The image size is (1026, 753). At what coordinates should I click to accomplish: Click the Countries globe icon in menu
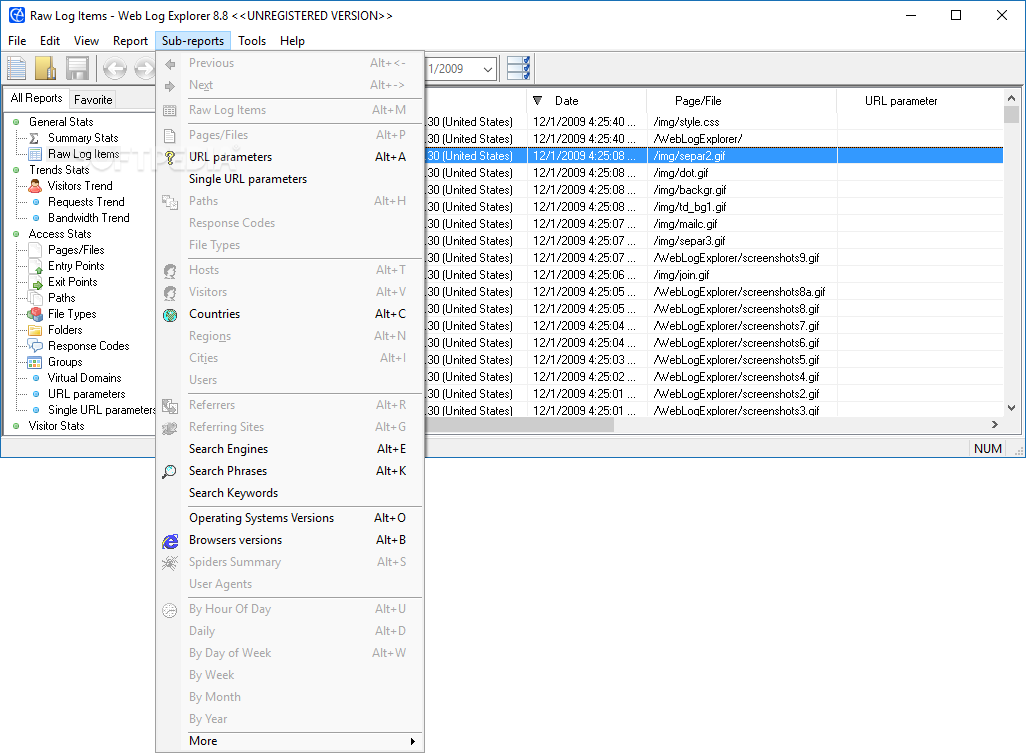[169, 315]
